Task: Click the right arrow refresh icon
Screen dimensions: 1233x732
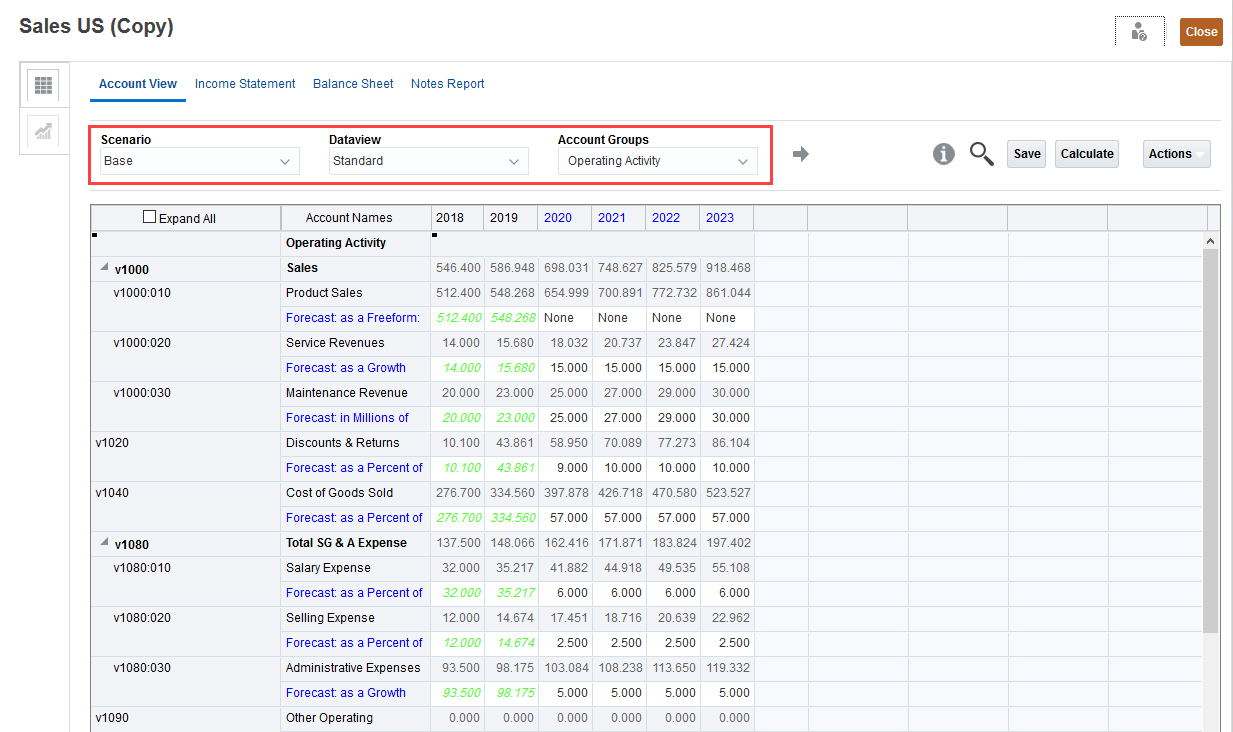Action: point(800,154)
